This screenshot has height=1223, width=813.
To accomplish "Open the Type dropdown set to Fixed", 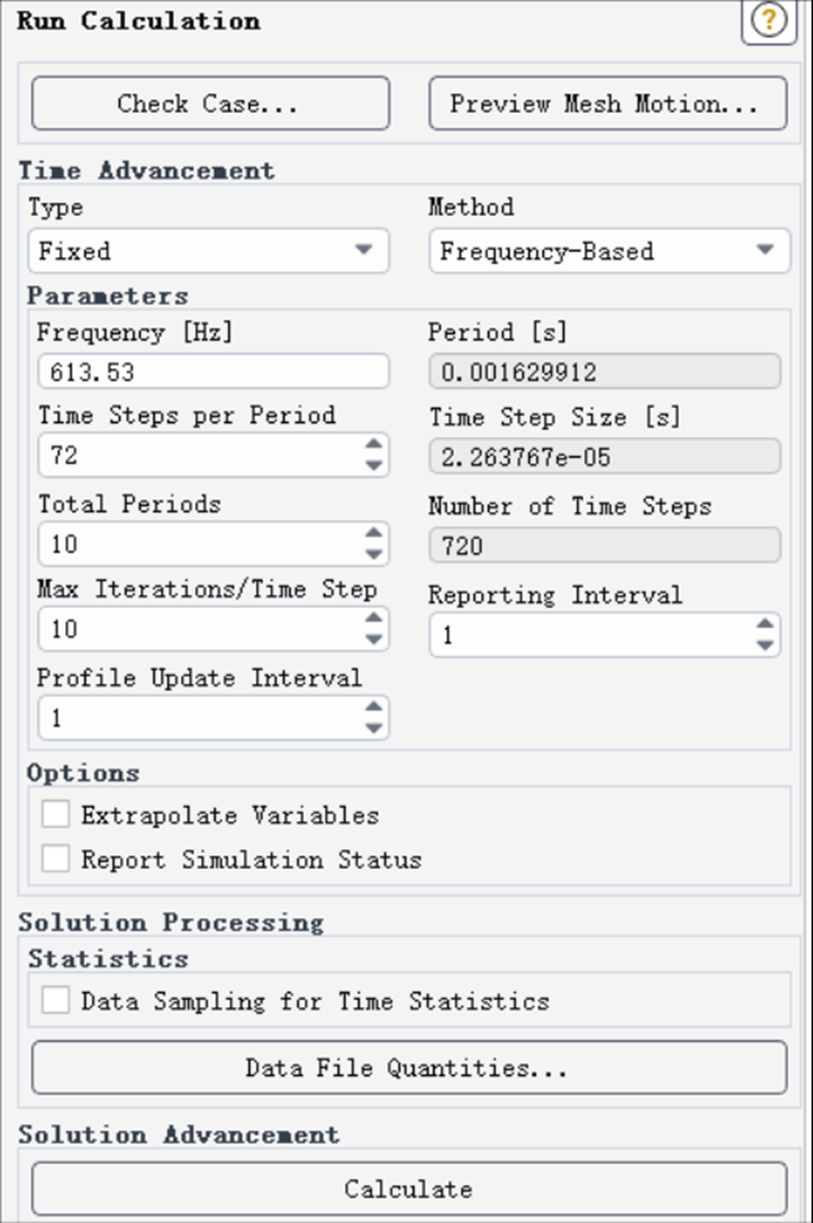I will point(208,250).
